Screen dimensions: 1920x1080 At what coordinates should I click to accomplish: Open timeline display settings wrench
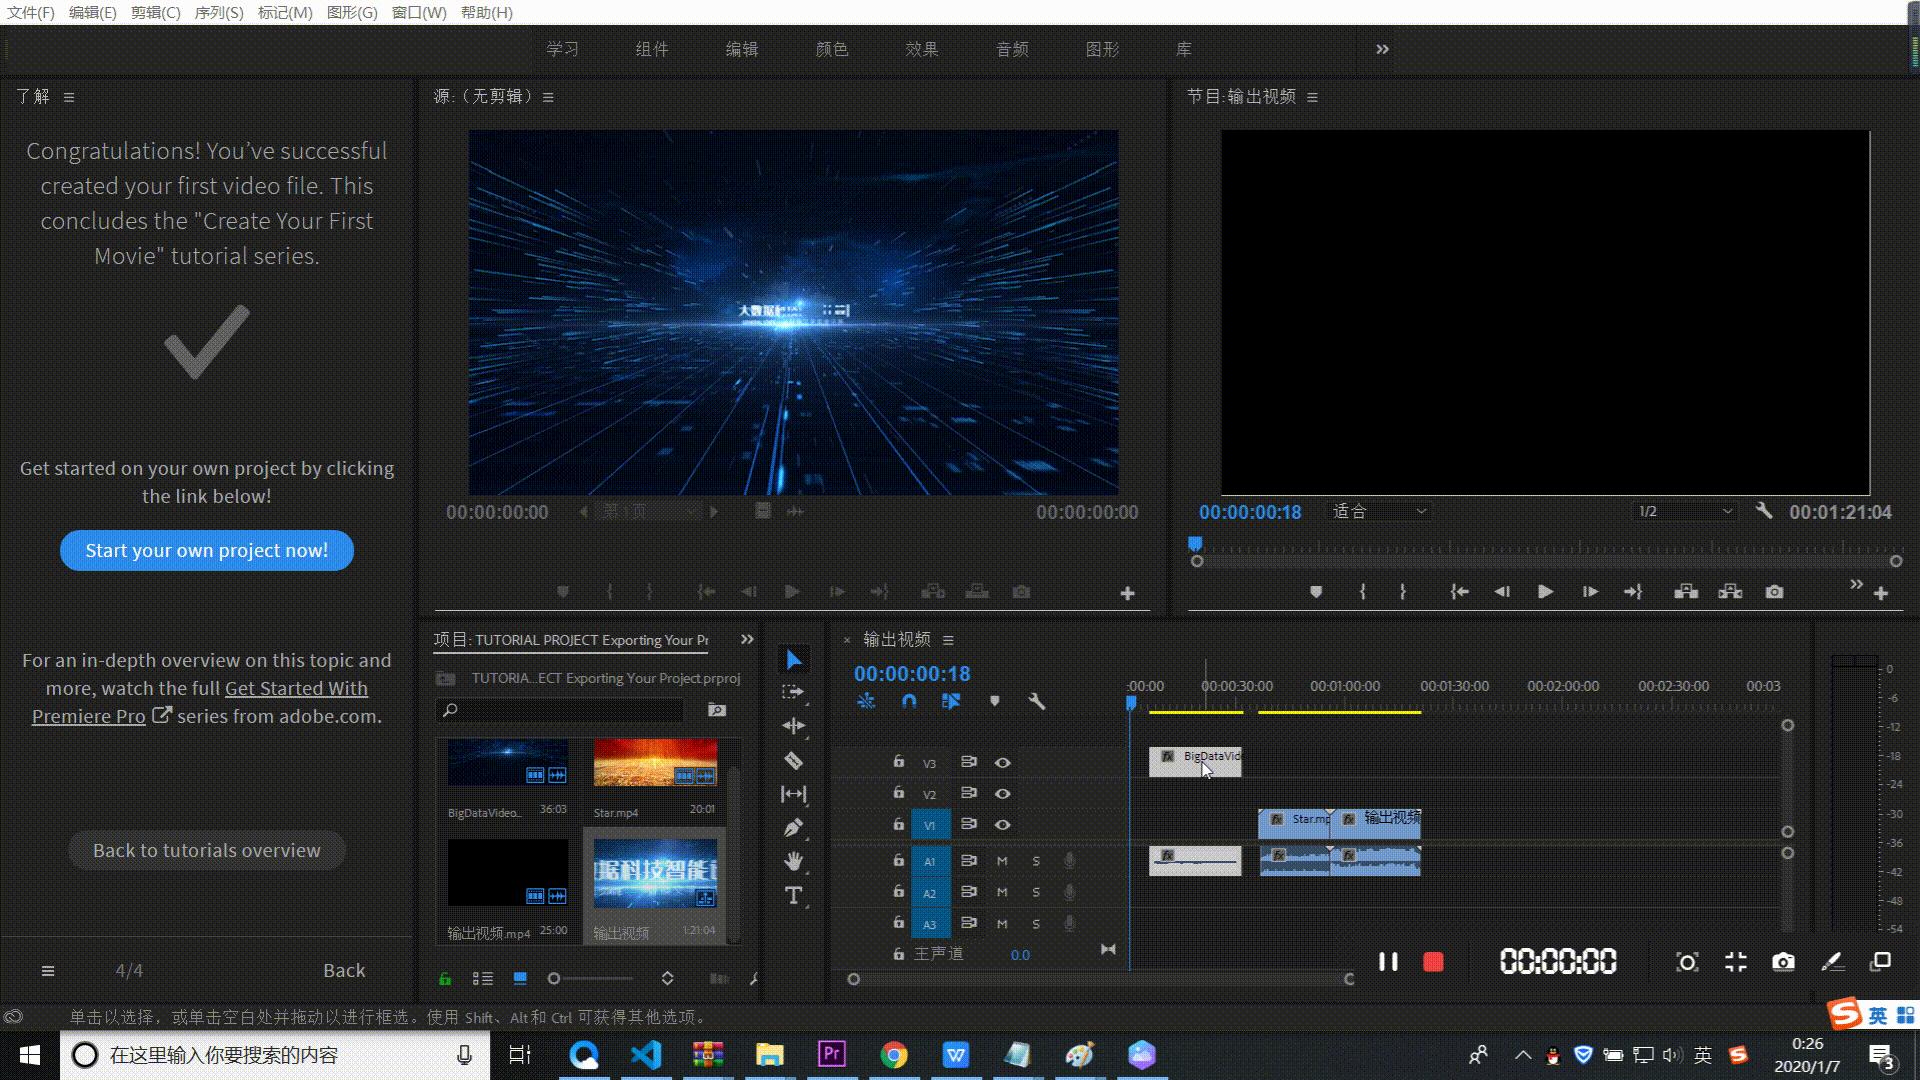coord(1037,702)
